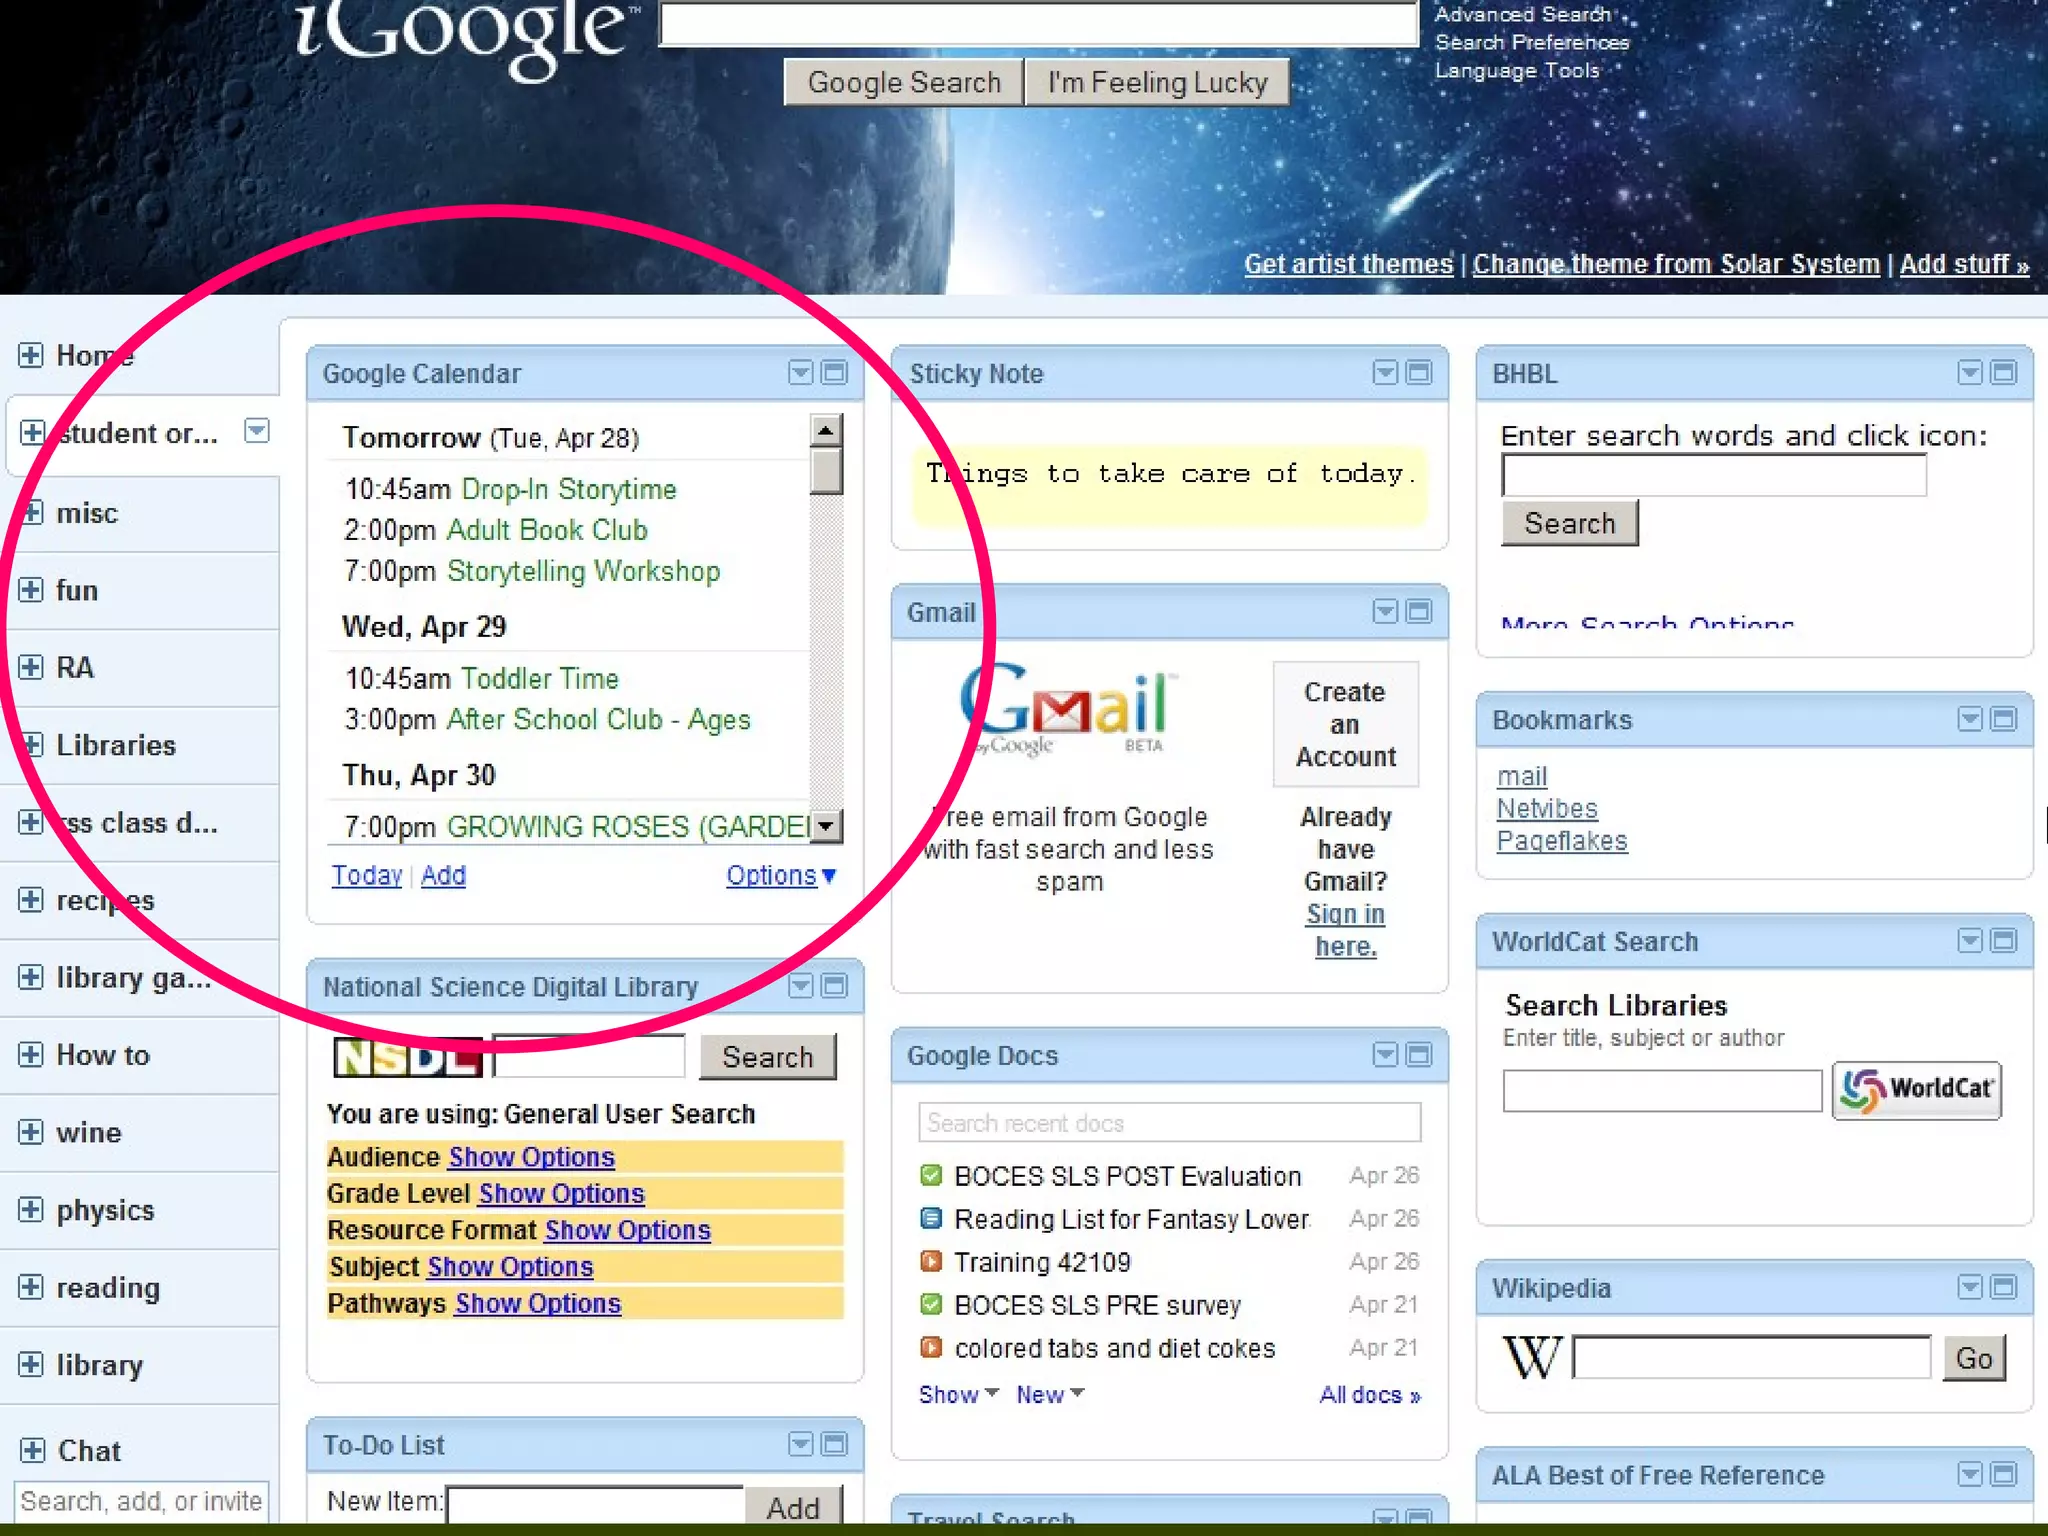Viewport: 2048px width, 1536px height.
Task: Click the NSDL logo
Action: pos(408,1056)
